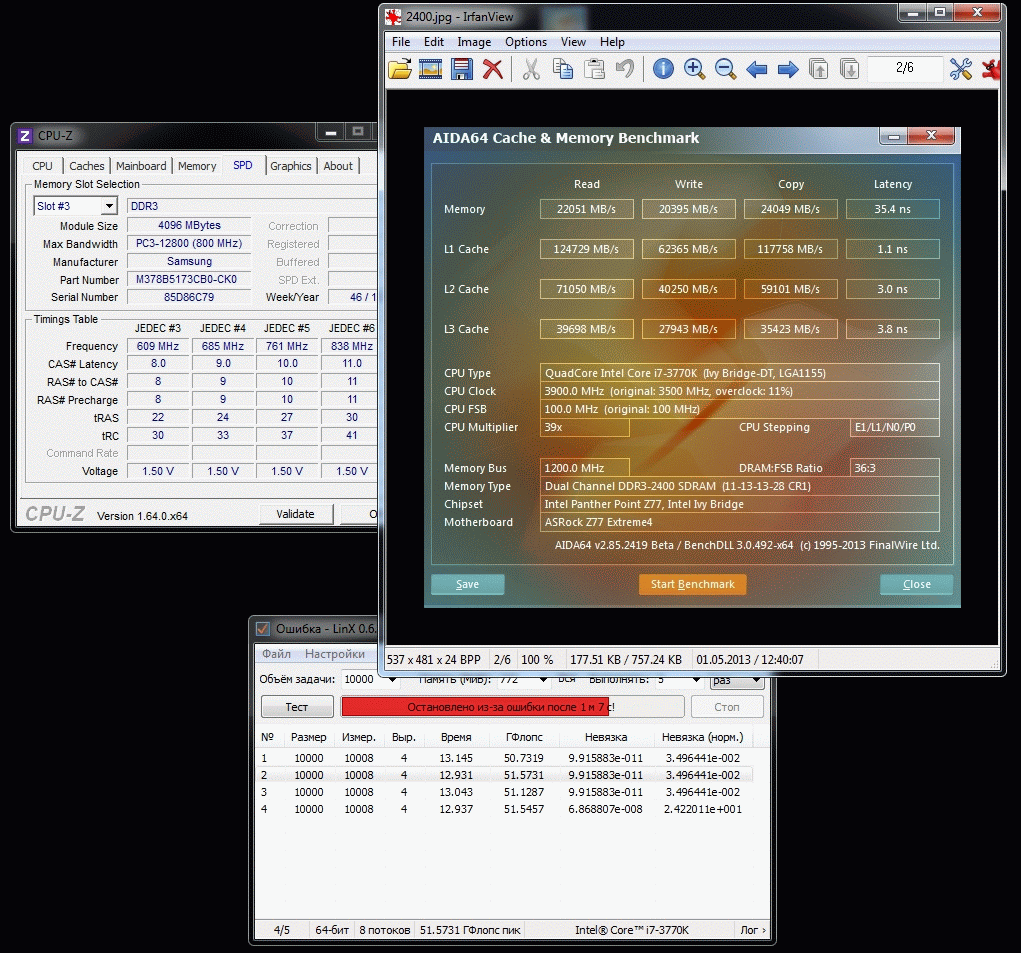Open a file with IrfanView's folder icon

tap(400, 68)
